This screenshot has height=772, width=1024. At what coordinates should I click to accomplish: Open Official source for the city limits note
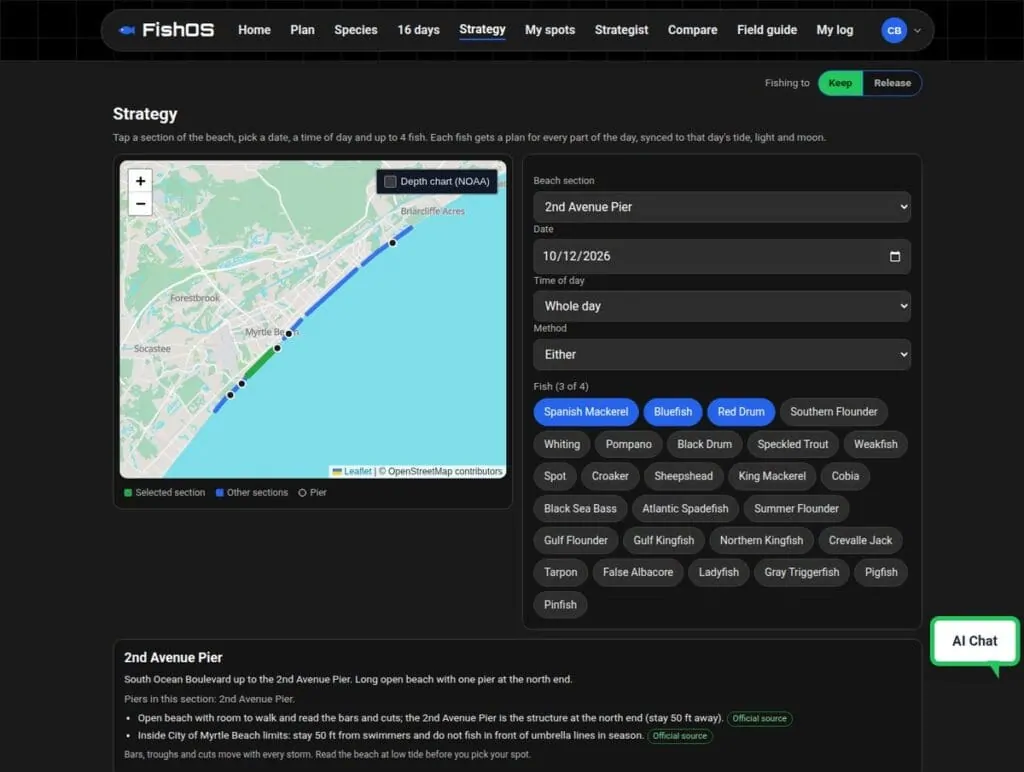point(680,736)
